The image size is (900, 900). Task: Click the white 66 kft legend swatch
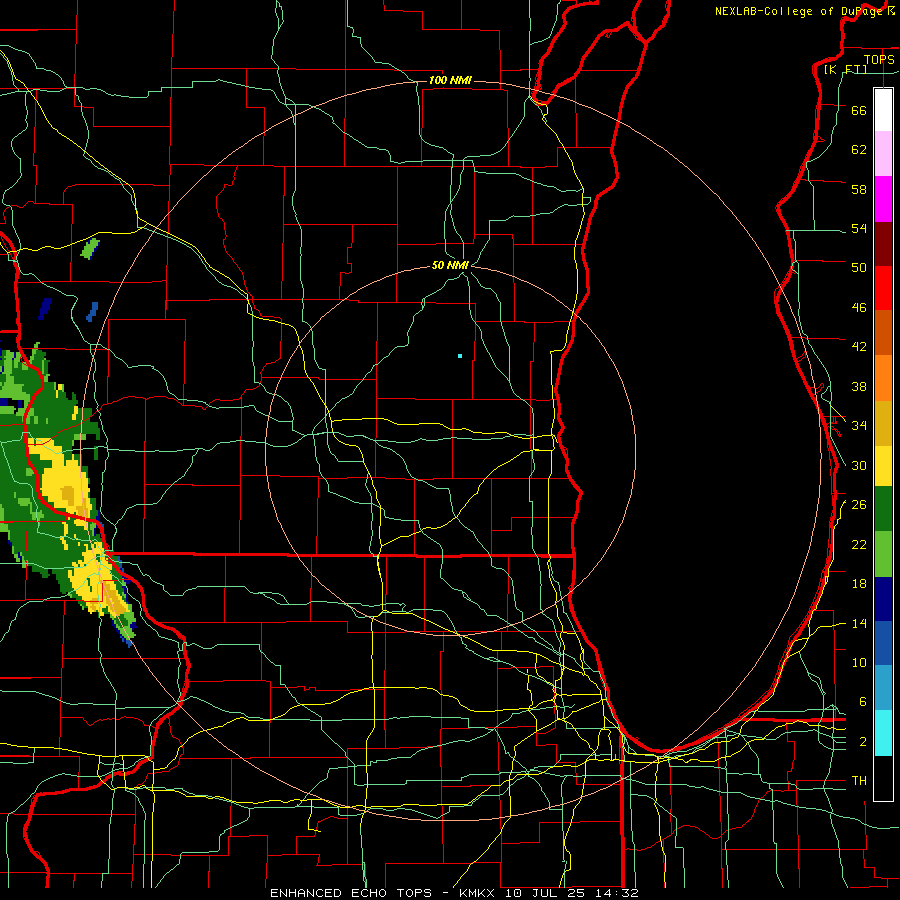coord(883,110)
